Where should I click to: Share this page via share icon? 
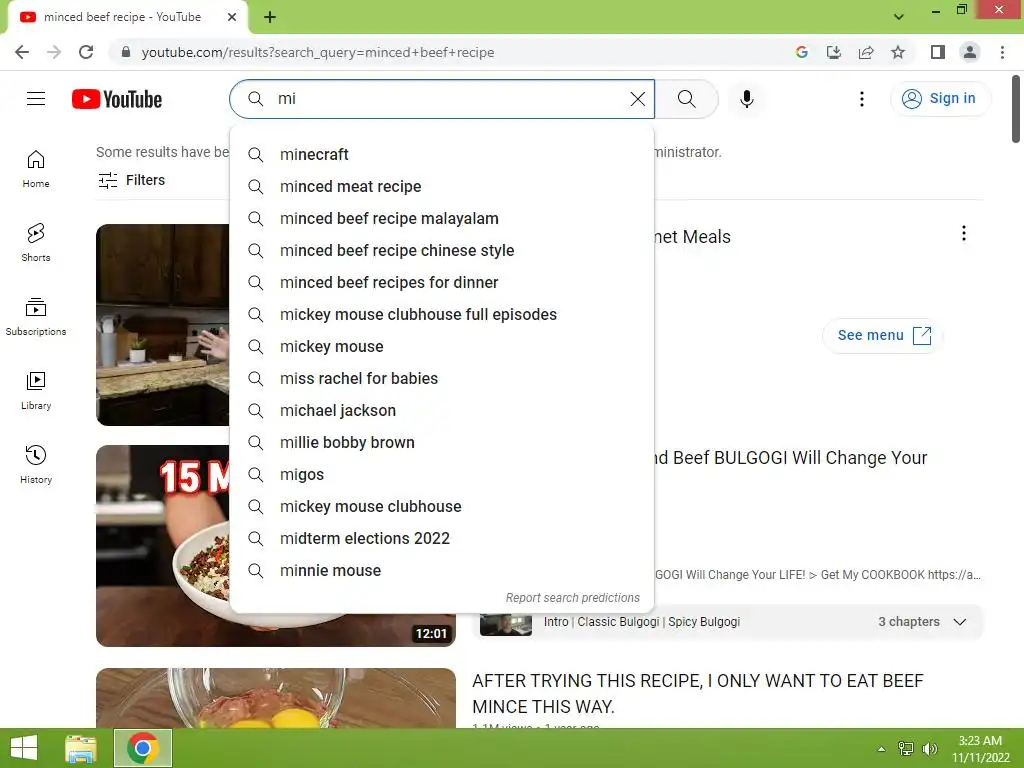point(866,52)
